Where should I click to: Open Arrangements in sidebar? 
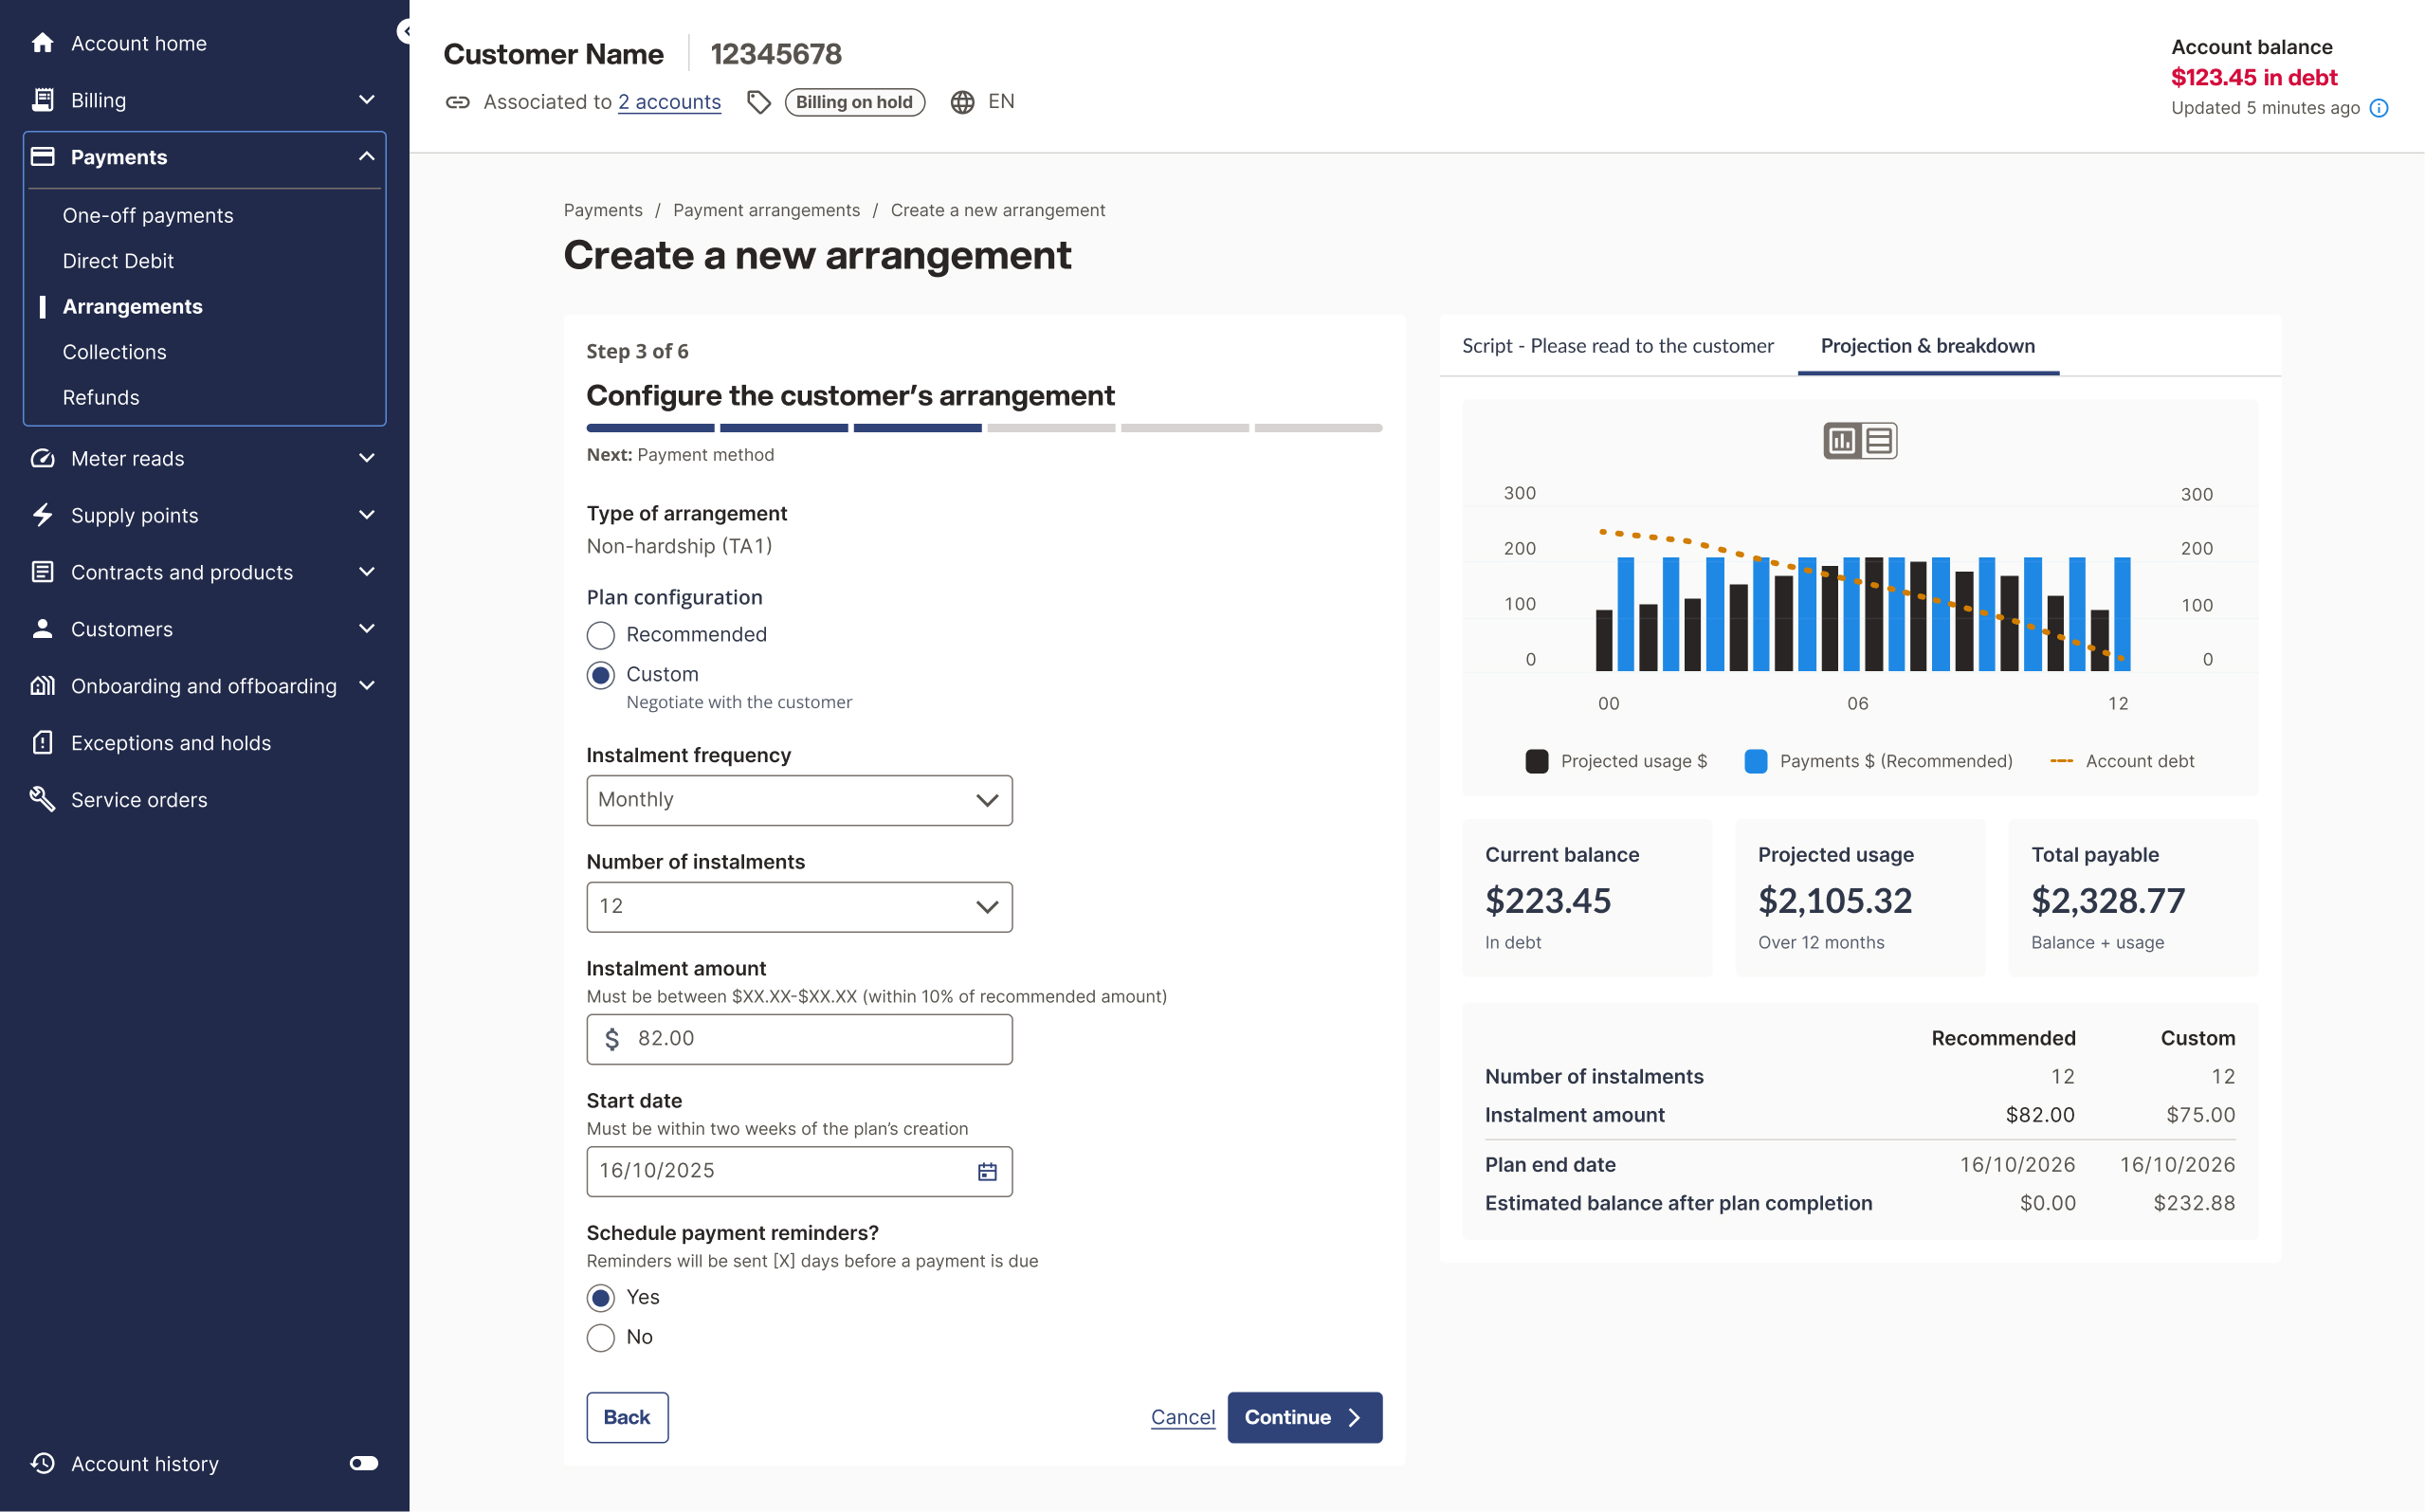pyautogui.click(x=132, y=307)
